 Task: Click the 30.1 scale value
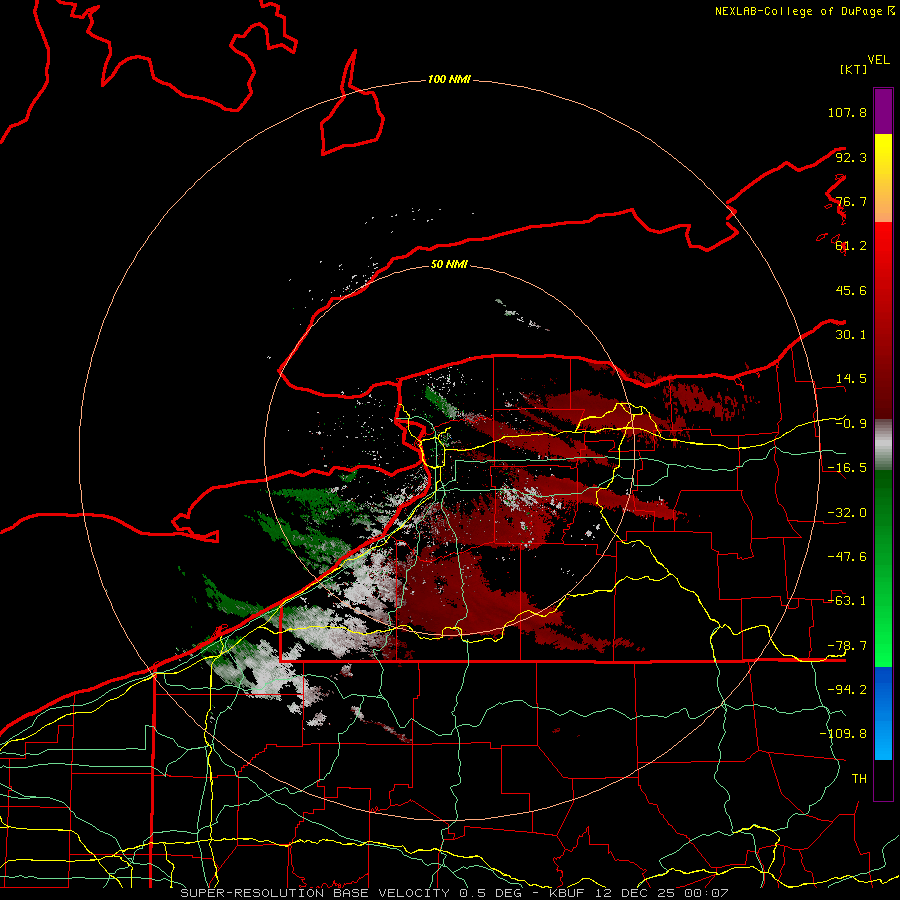(x=851, y=335)
